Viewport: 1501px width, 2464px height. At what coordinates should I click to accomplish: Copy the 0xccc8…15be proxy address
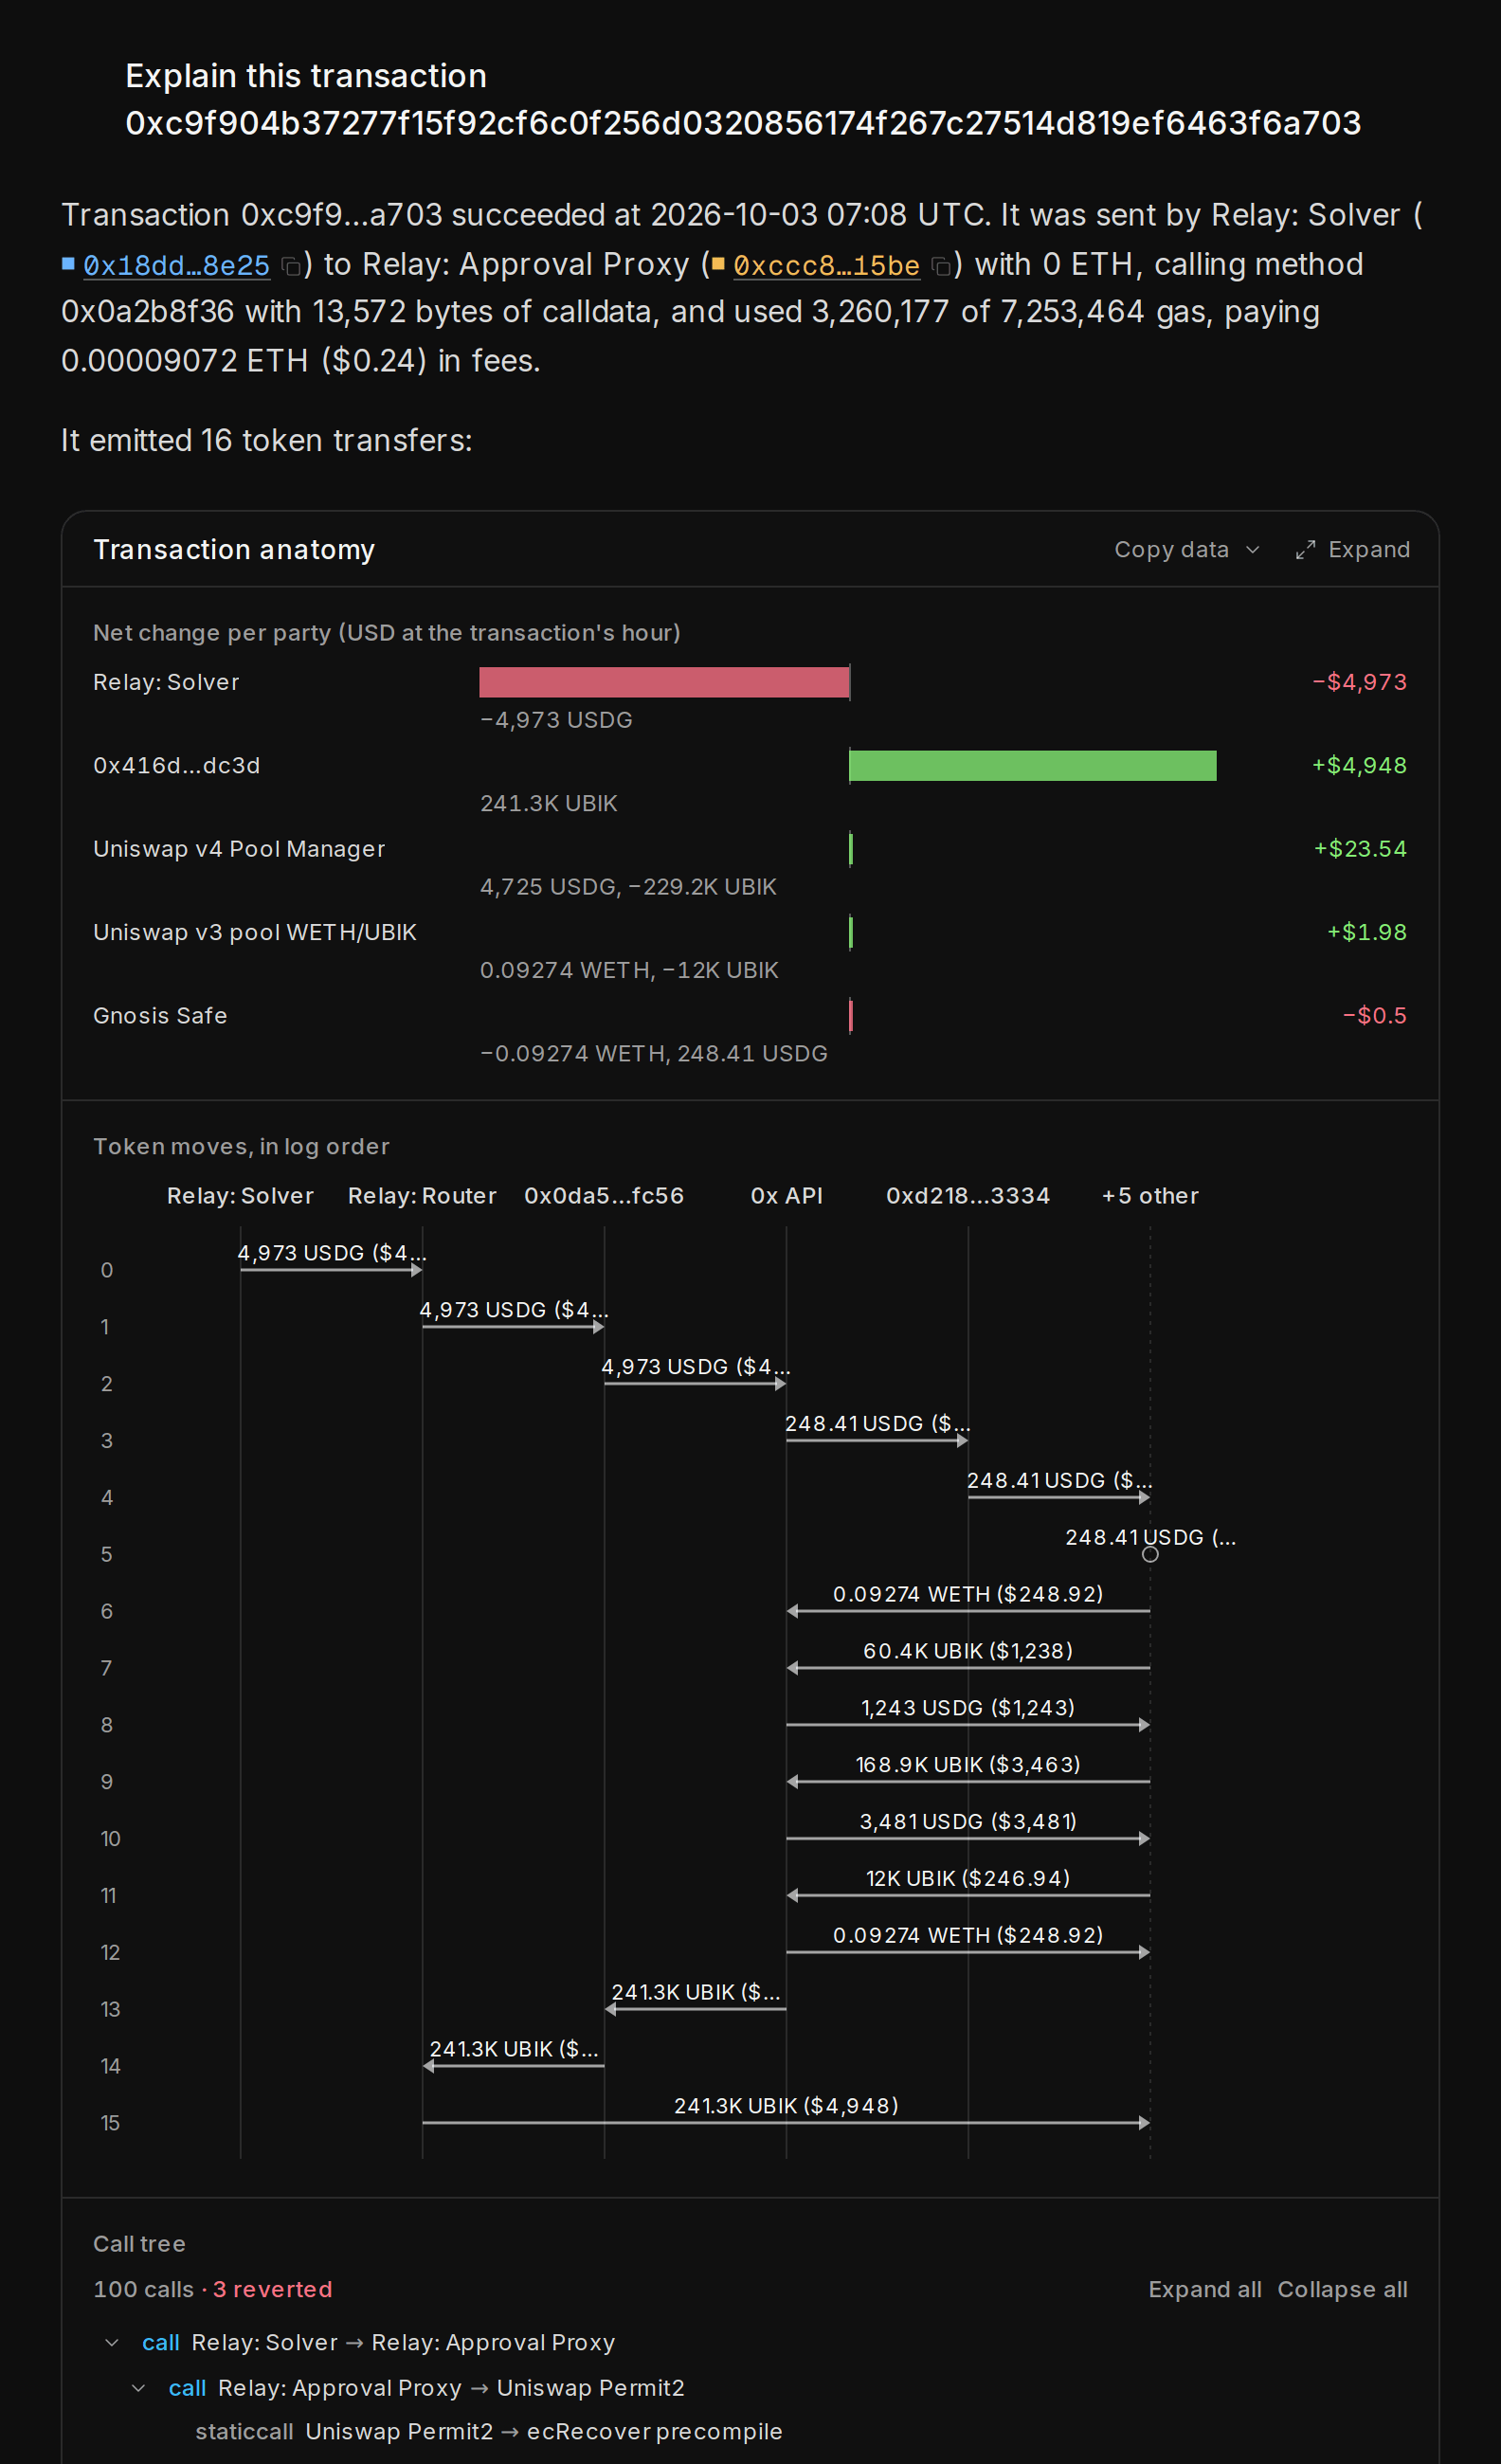point(941,266)
